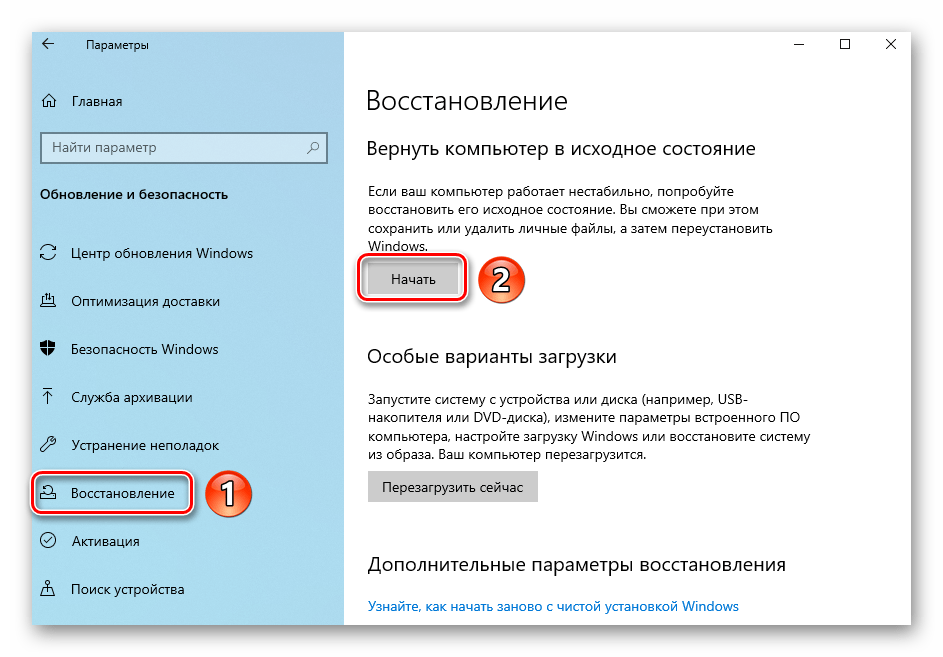Image resolution: width=943 pixels, height=657 pixels.
Task: Open the link about clean Windows installation
Action: [553, 606]
